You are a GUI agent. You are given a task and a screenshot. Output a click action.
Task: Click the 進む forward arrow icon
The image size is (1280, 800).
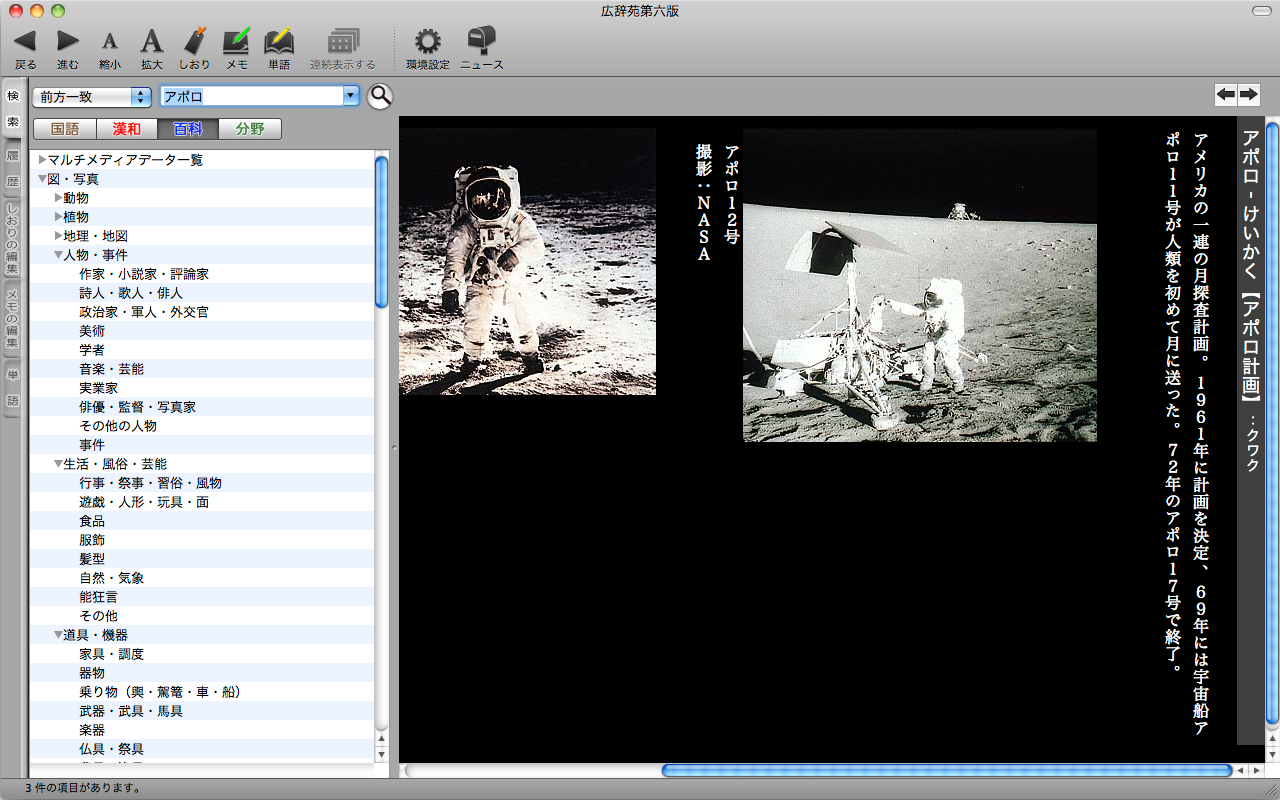pyautogui.click(x=68, y=41)
